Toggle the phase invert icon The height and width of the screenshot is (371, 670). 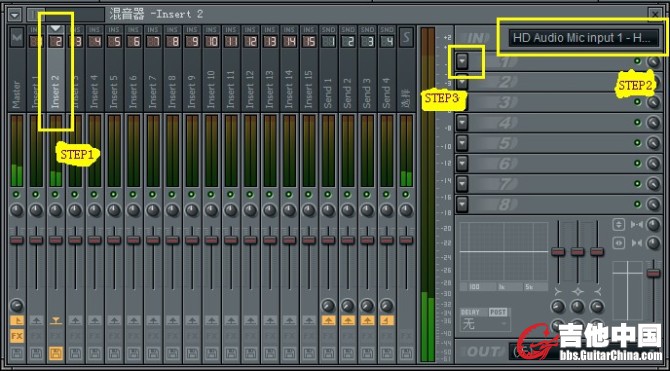[619, 224]
